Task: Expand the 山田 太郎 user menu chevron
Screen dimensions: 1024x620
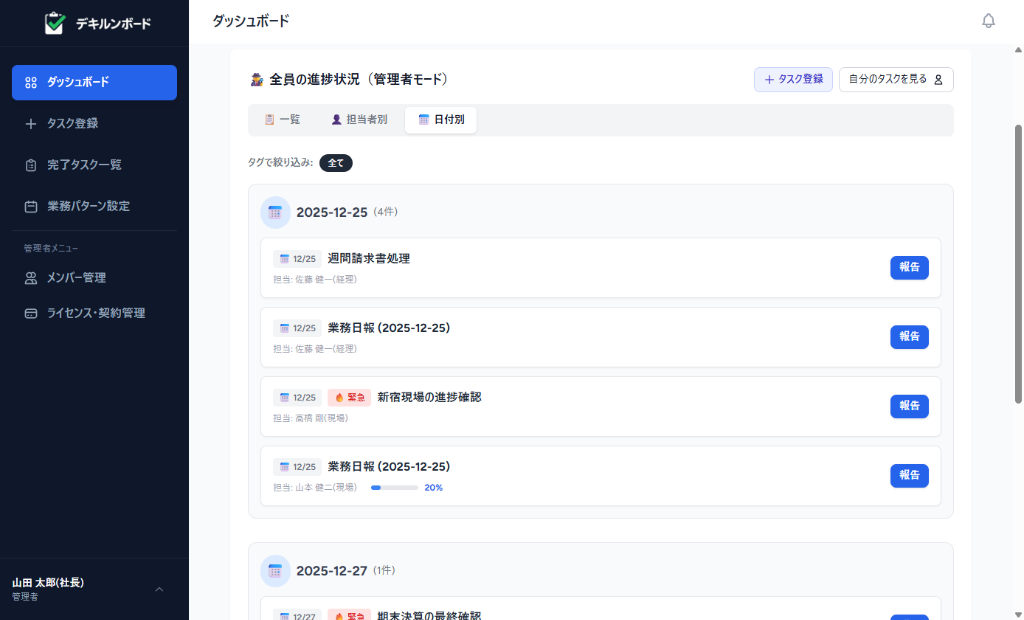Action: (x=158, y=590)
